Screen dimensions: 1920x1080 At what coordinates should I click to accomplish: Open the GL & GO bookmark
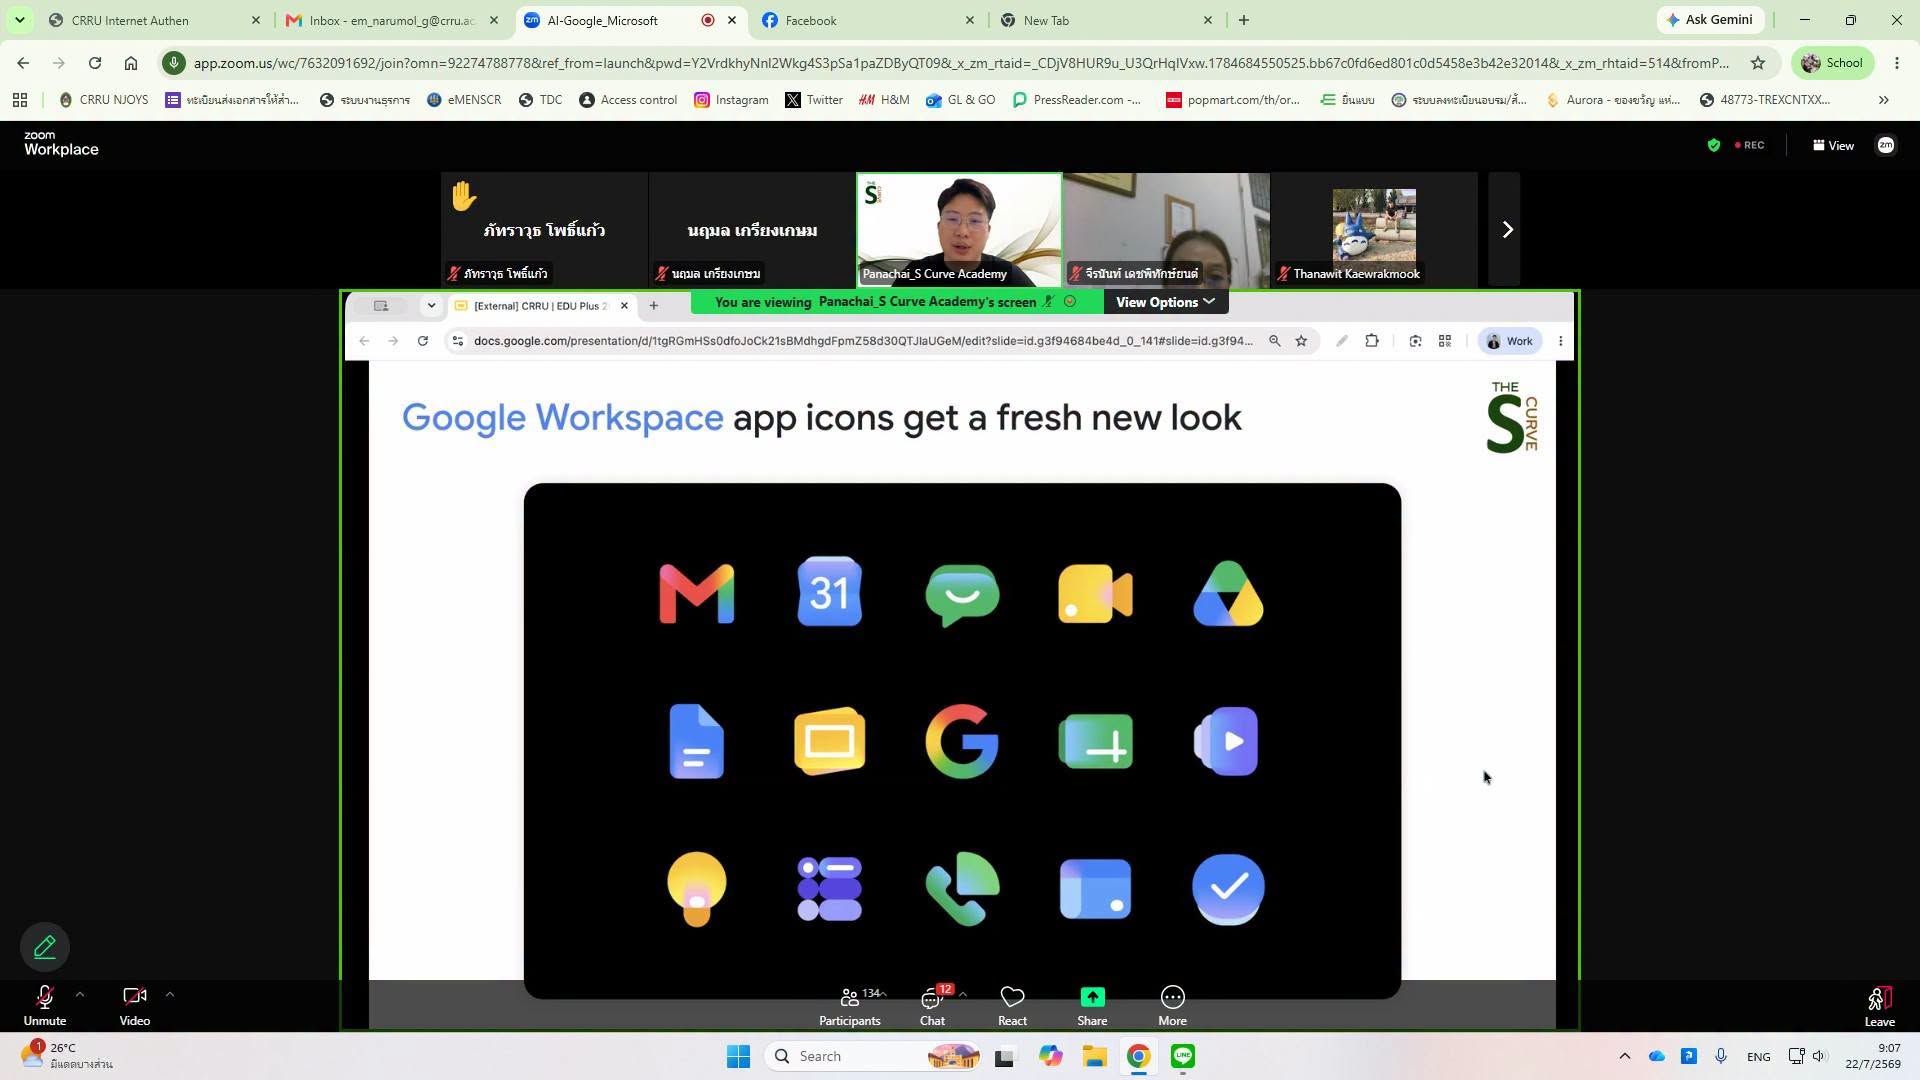(x=961, y=100)
